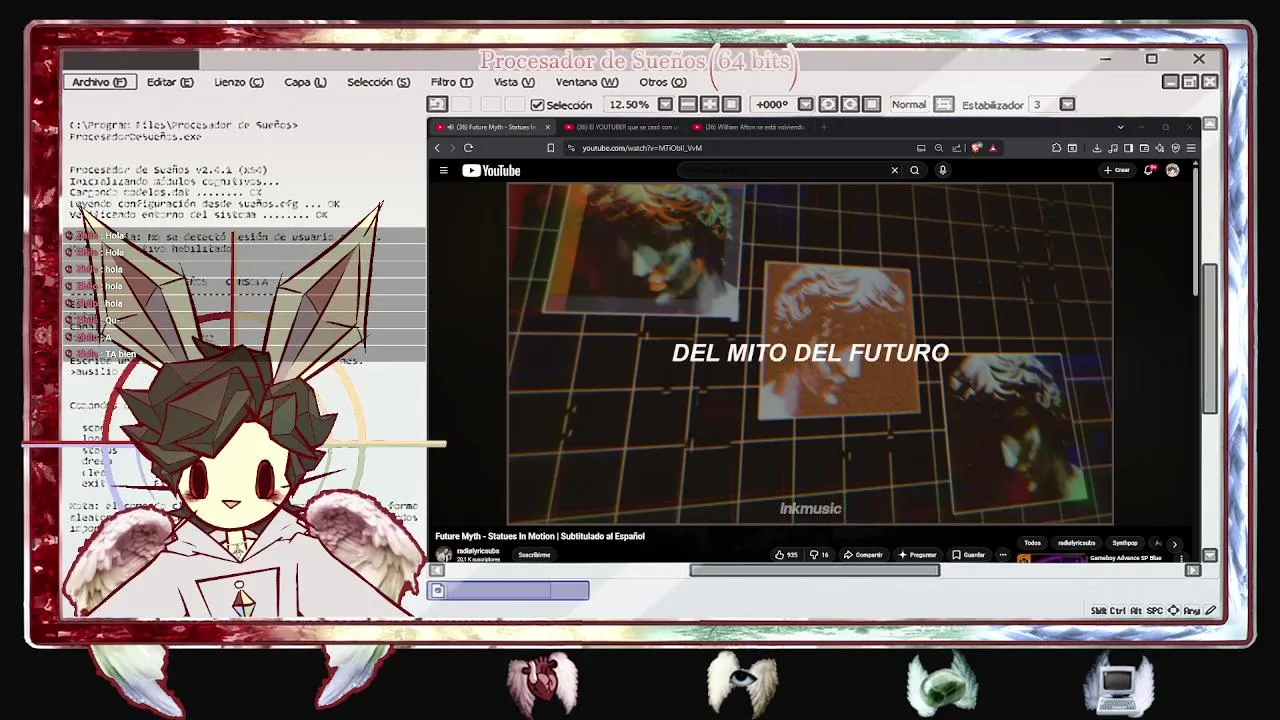
Task: Open the Ventana (W) menu
Action: coord(587,82)
